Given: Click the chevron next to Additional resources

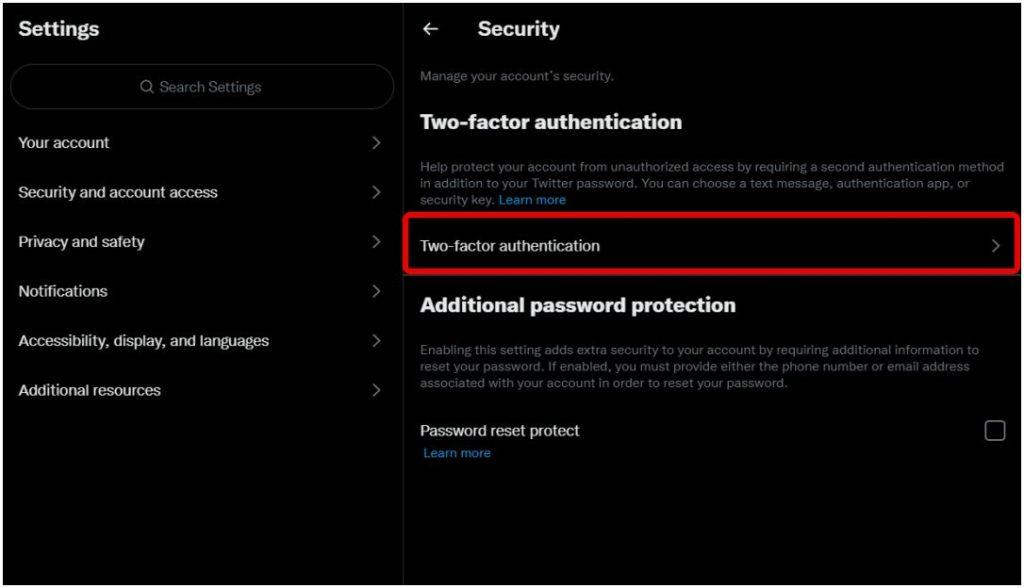Looking at the screenshot, I should pos(376,390).
